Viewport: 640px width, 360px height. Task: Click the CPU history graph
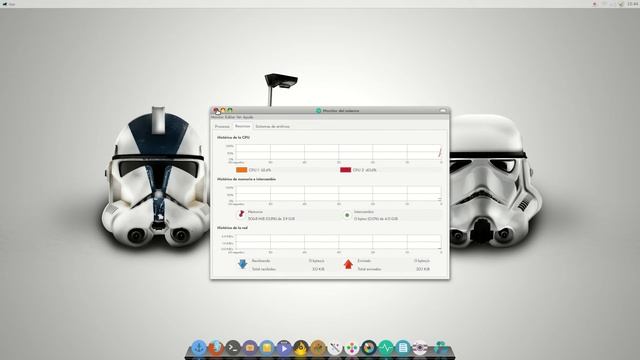click(338, 152)
